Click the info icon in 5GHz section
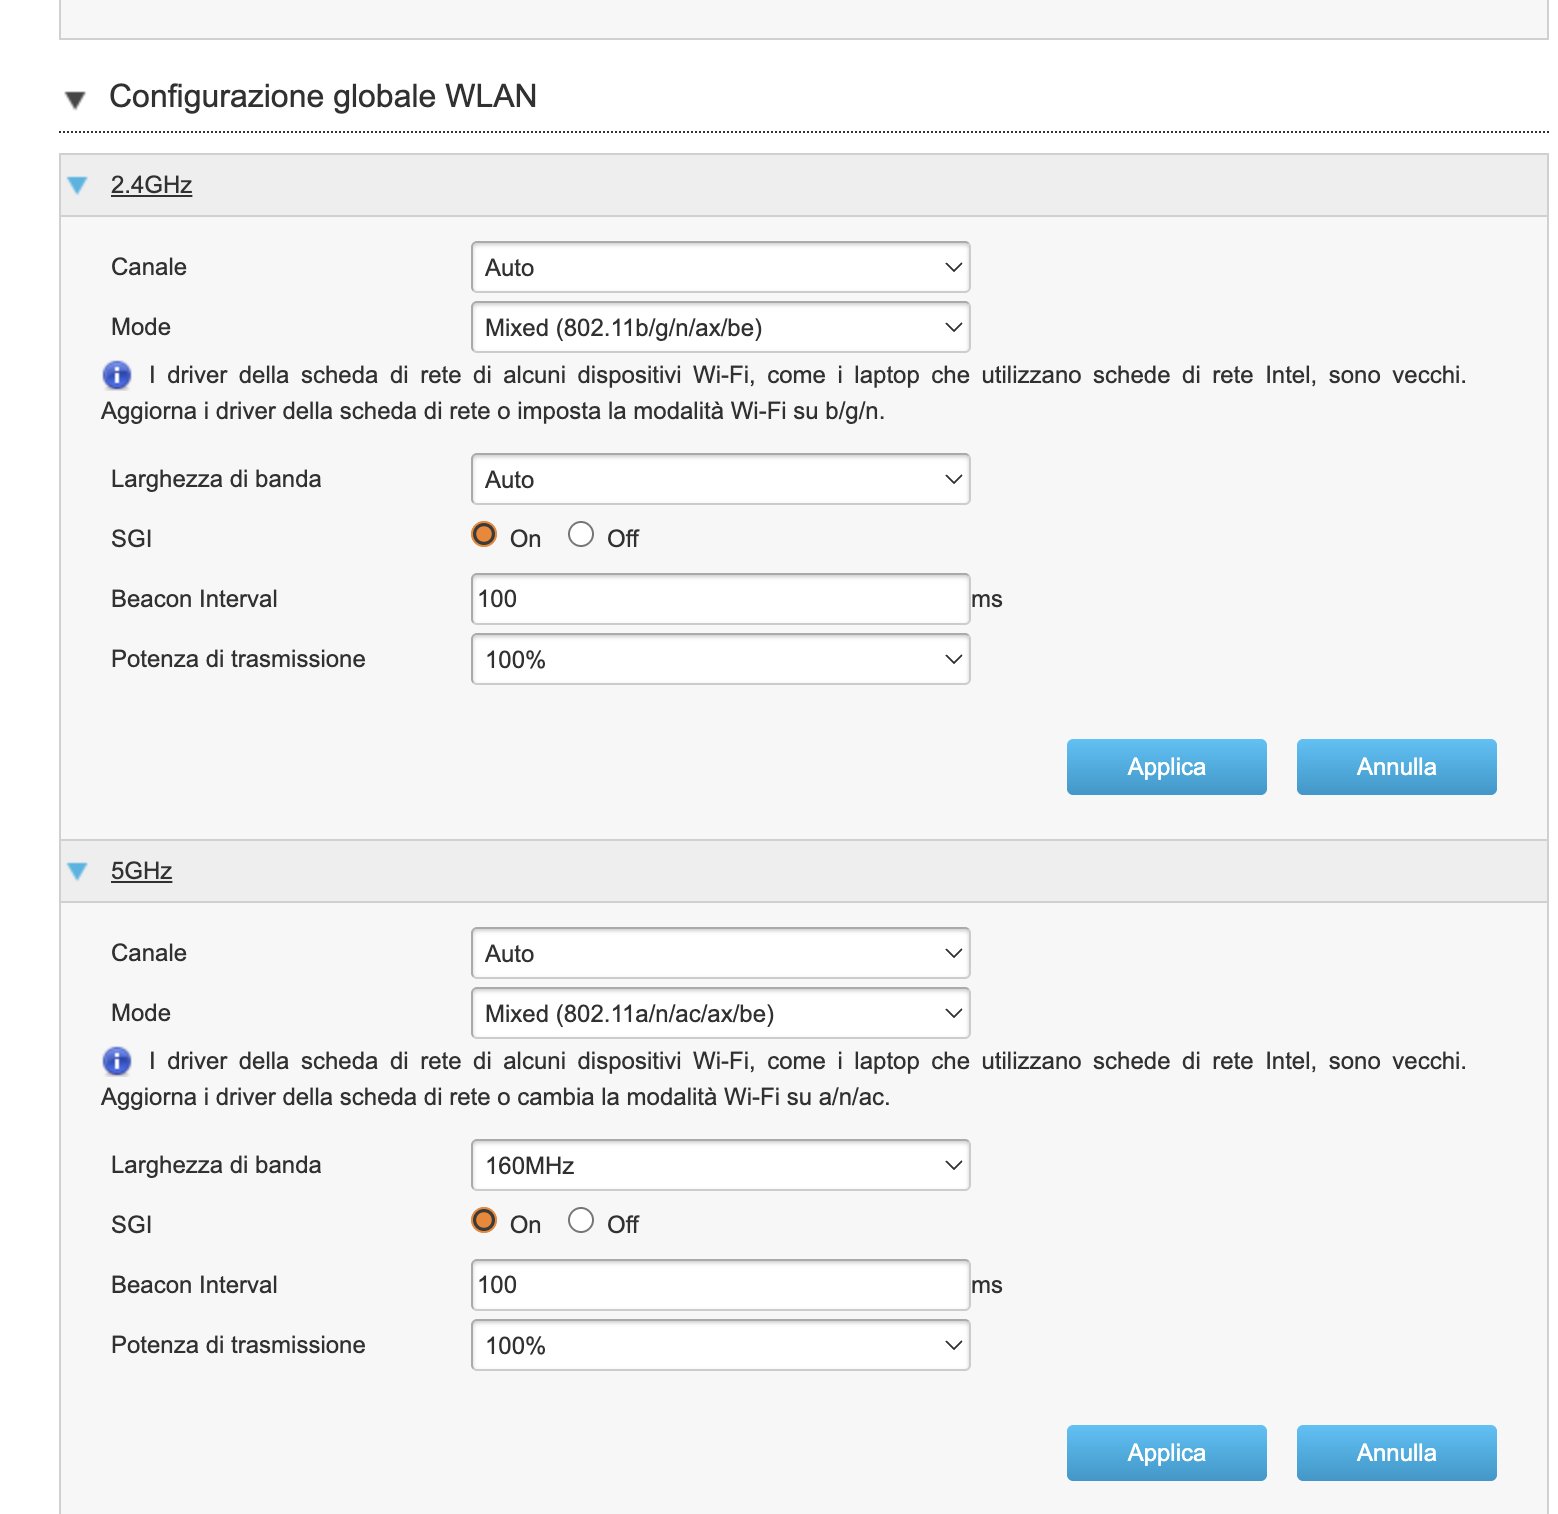The width and height of the screenshot is (1558, 1514). (x=117, y=1061)
